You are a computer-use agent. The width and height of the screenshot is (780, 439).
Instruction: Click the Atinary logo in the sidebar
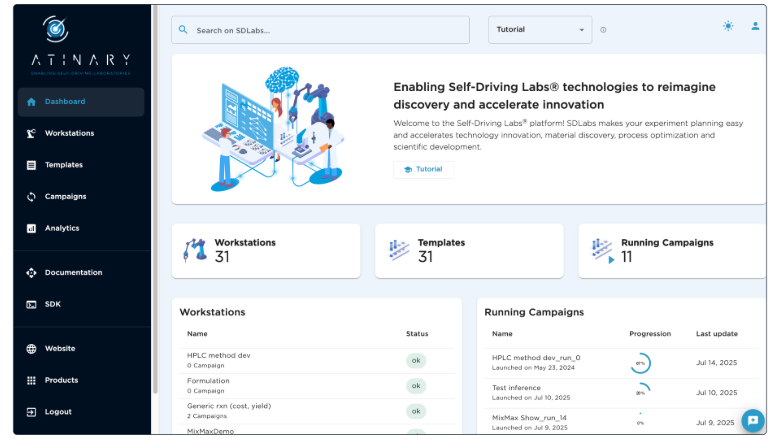[x=81, y=45]
